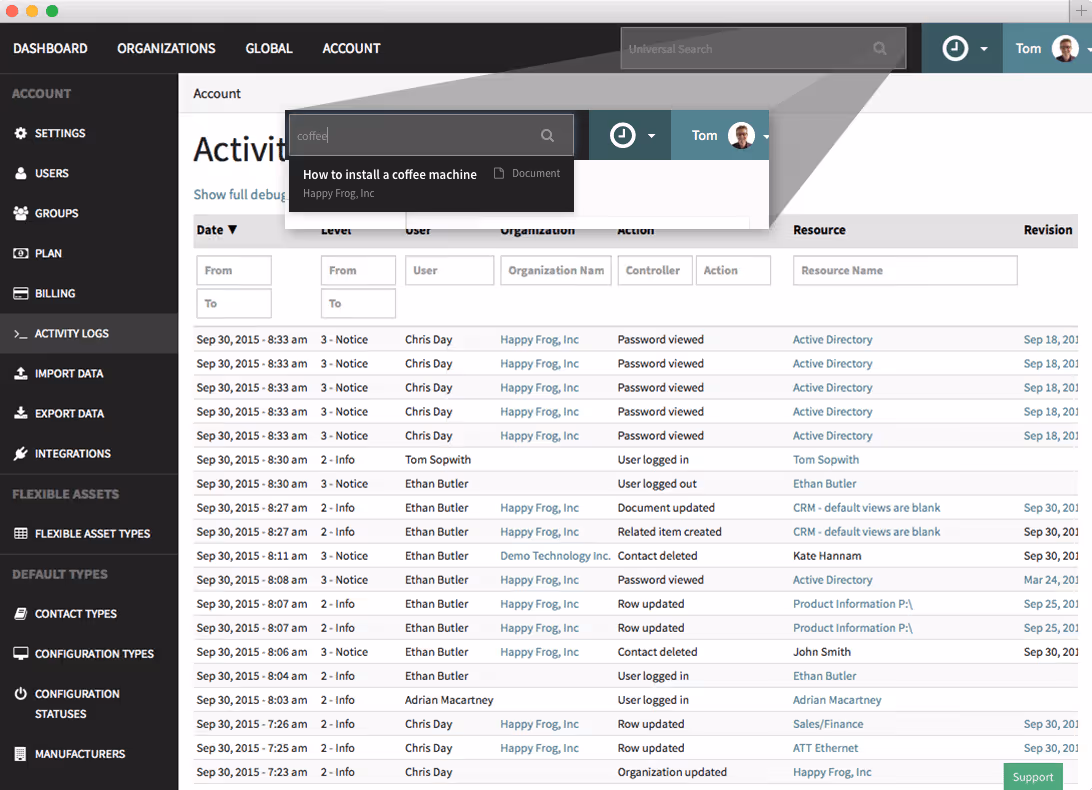This screenshot has width=1092, height=790.
Task: Click the Integrations plug icon
Action: (x=21, y=454)
